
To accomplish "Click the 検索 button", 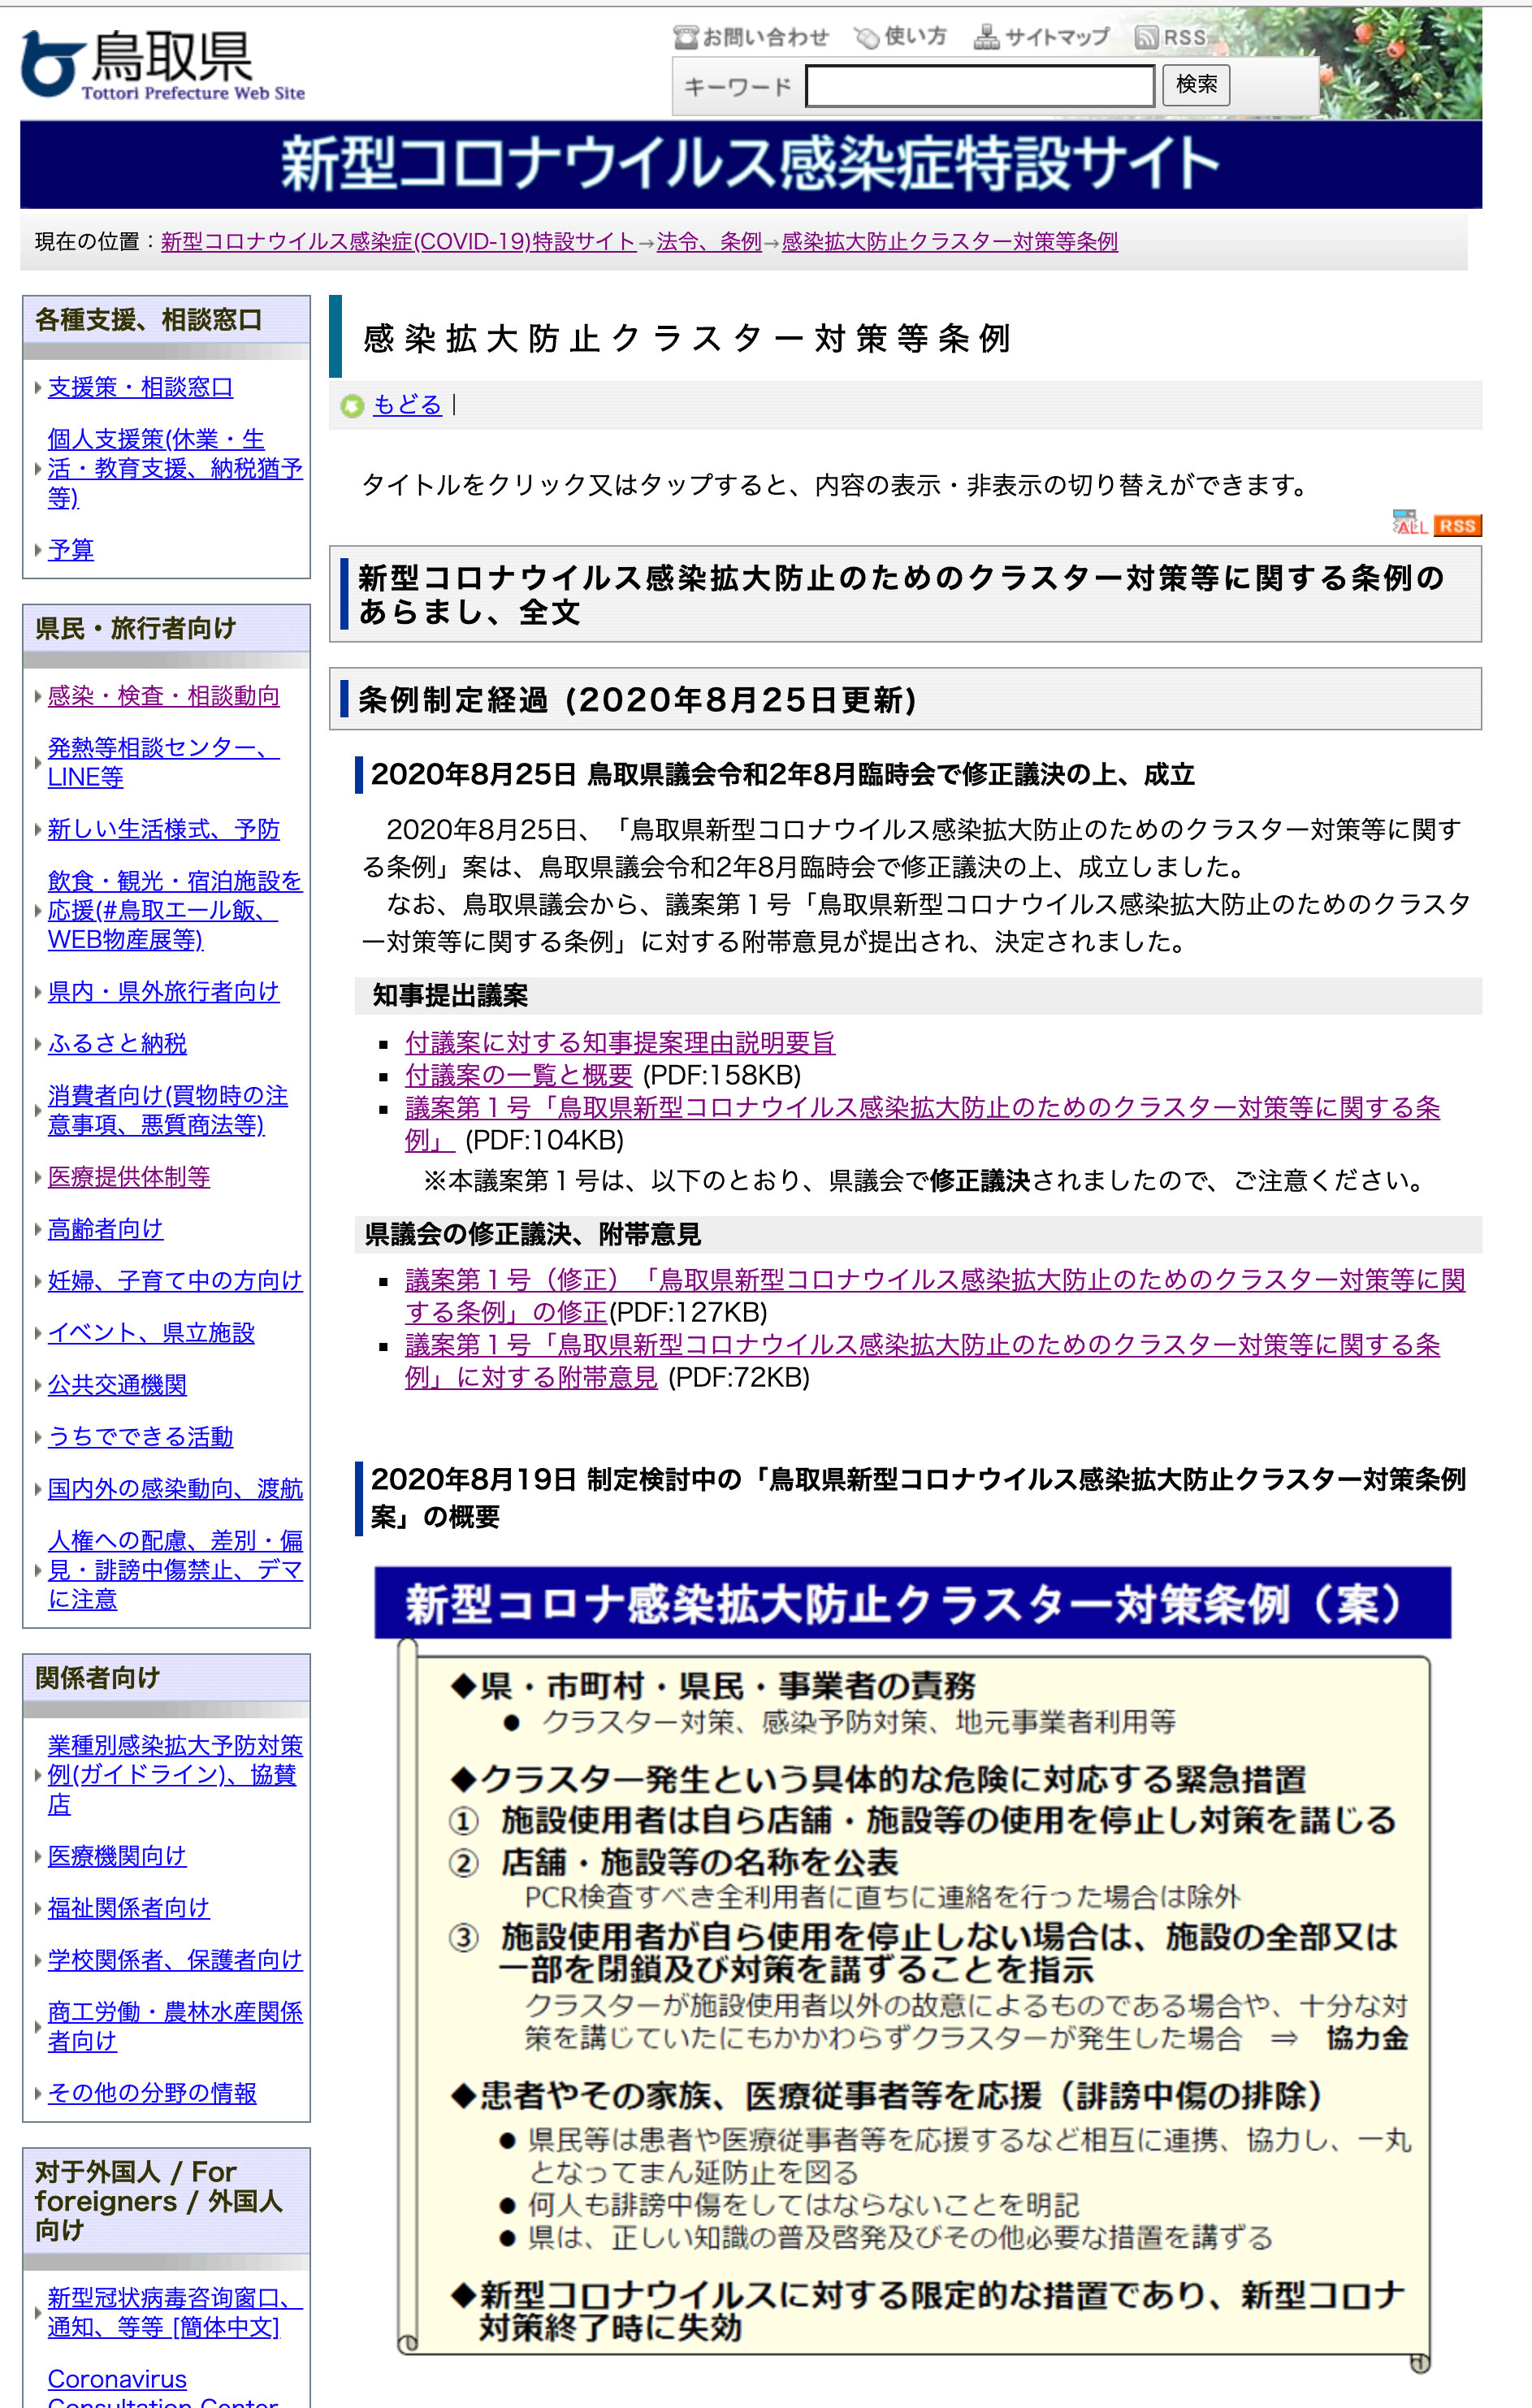I will (x=1196, y=85).
